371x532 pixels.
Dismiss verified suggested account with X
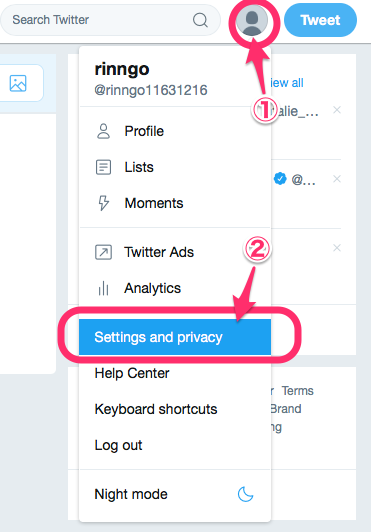pos(337,179)
